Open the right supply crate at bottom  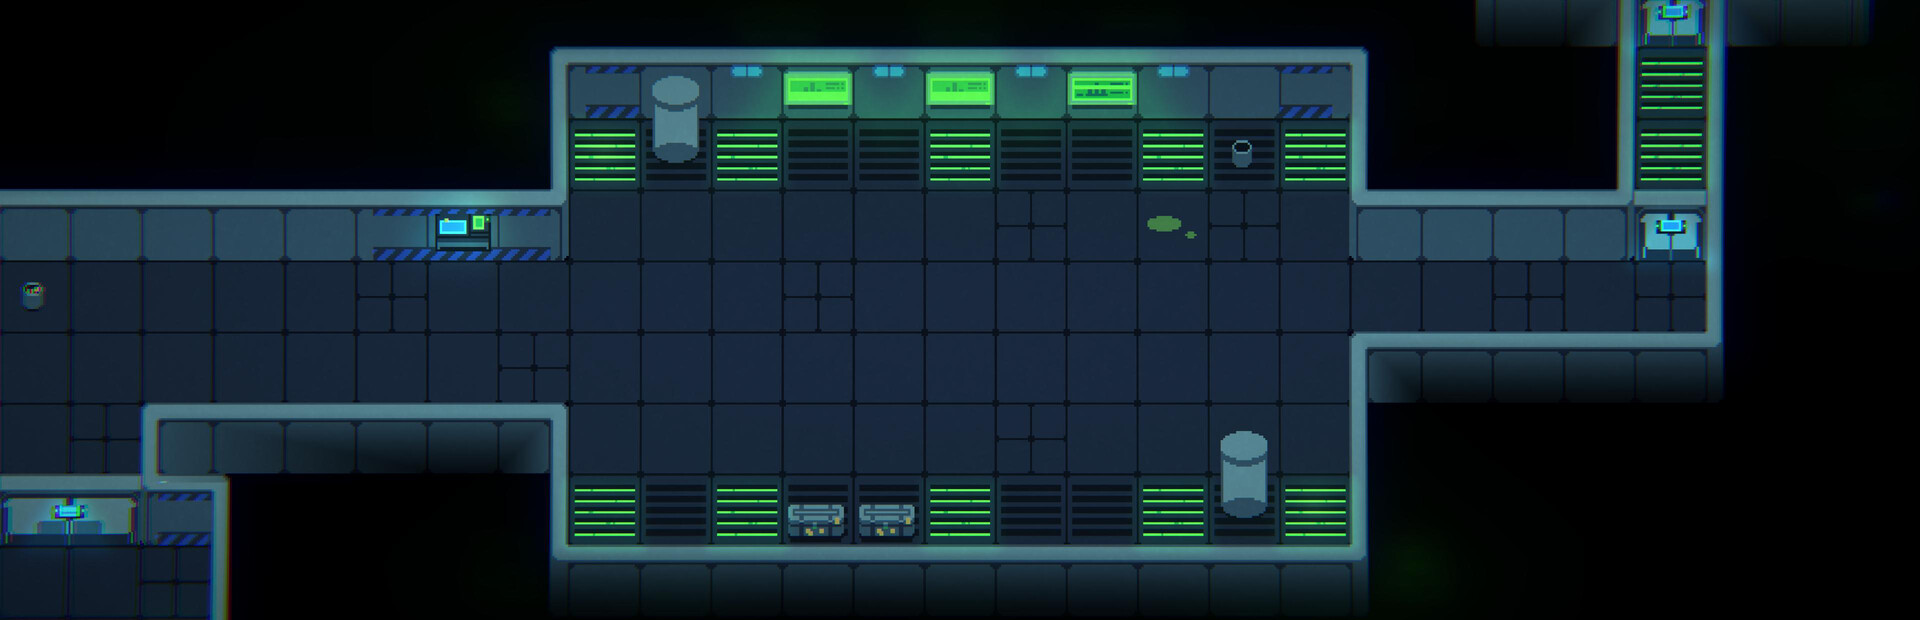887,519
